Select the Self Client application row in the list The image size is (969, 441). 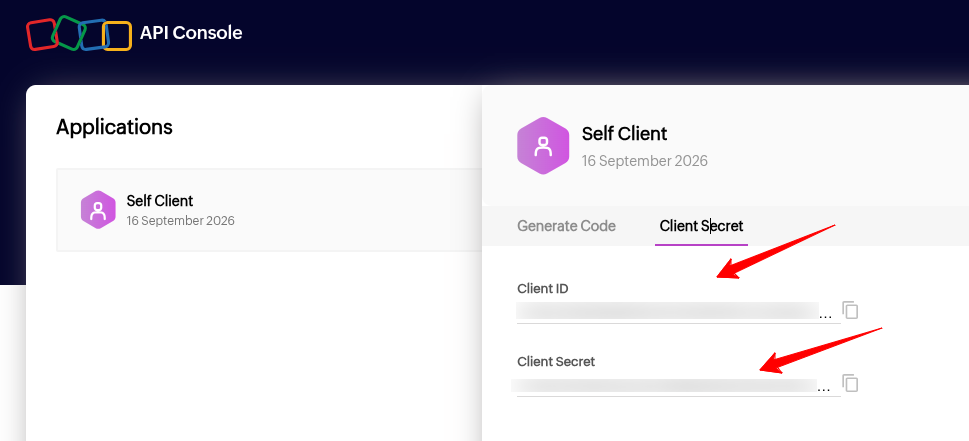tap(269, 210)
